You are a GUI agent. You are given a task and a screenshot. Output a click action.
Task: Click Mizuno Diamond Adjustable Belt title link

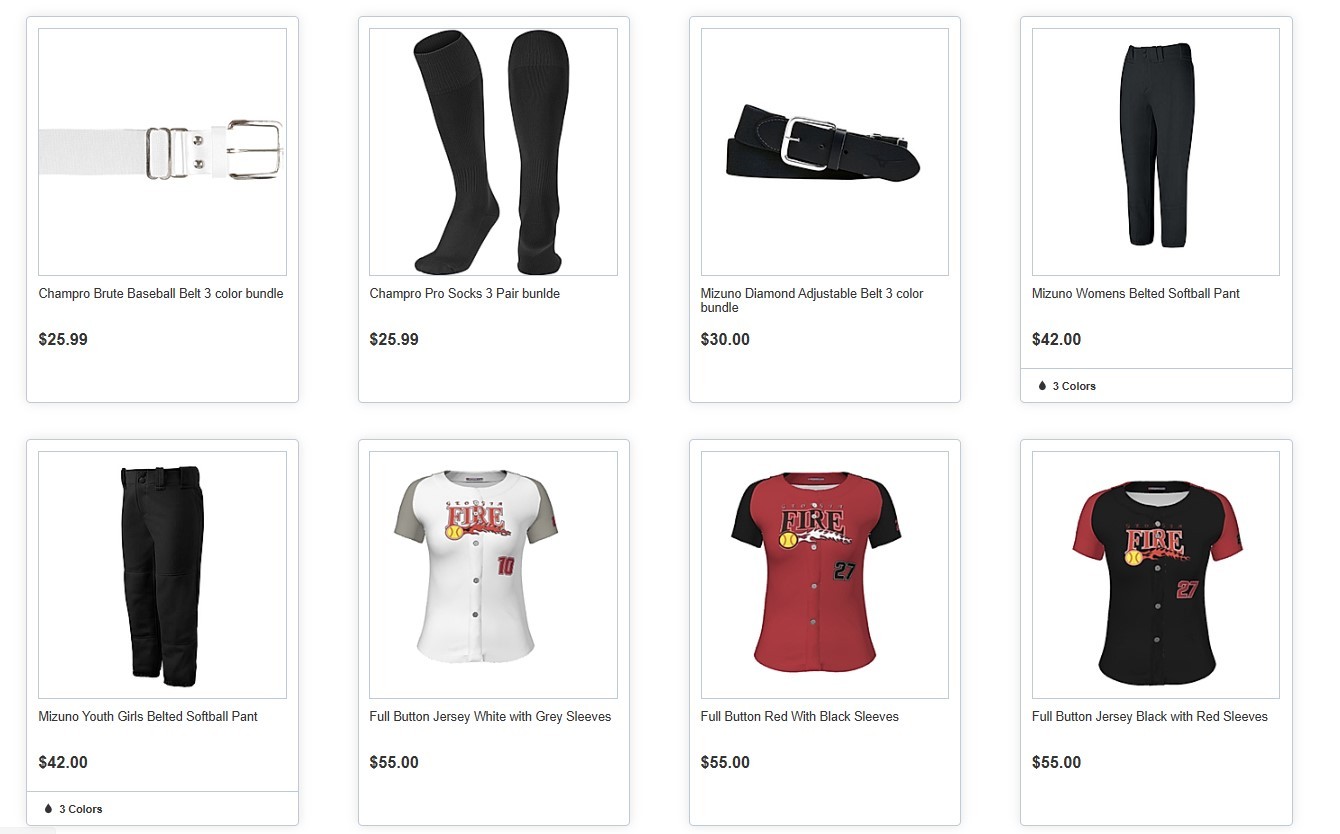tap(812, 301)
